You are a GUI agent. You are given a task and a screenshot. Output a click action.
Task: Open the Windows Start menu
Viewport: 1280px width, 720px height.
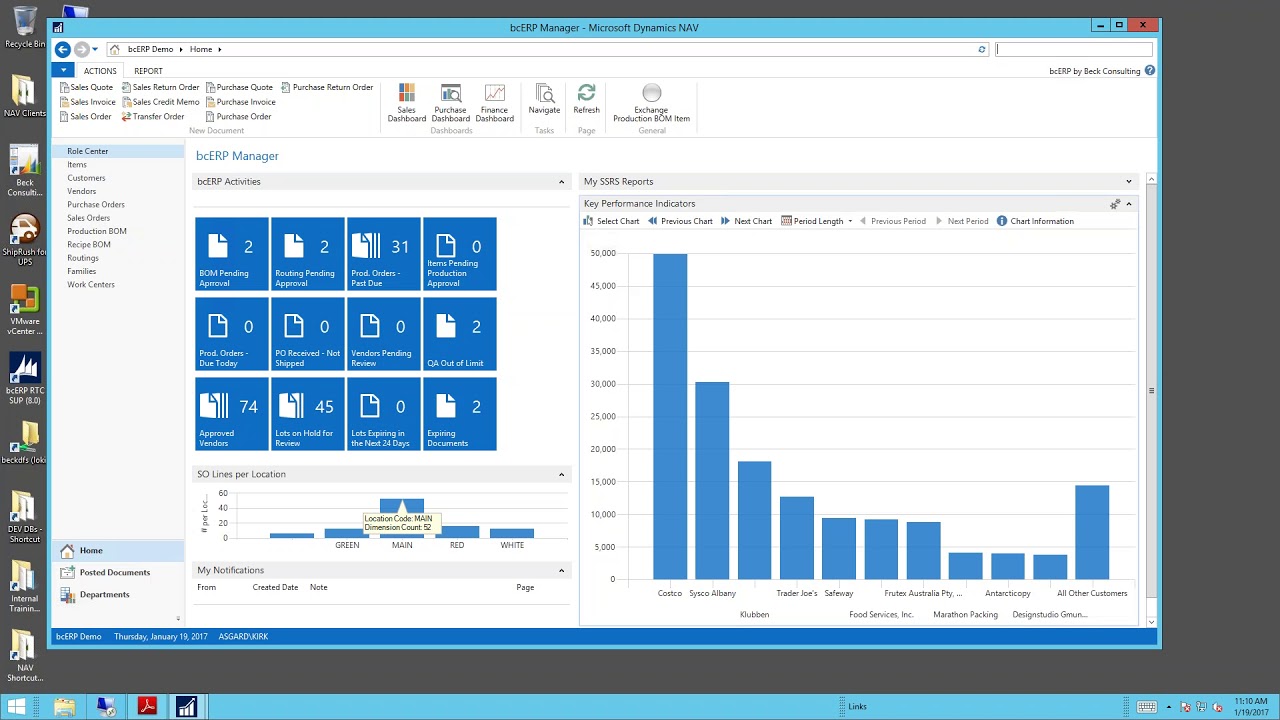(17, 707)
